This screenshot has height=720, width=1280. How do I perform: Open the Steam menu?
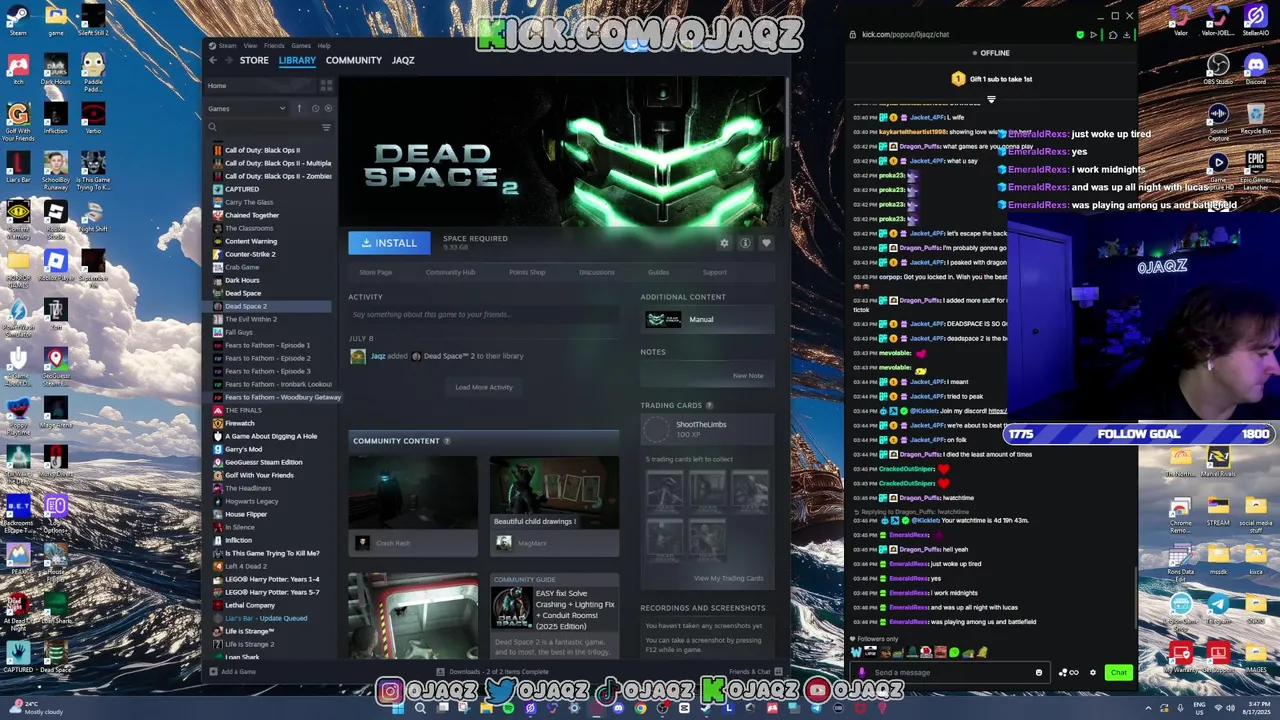point(228,45)
